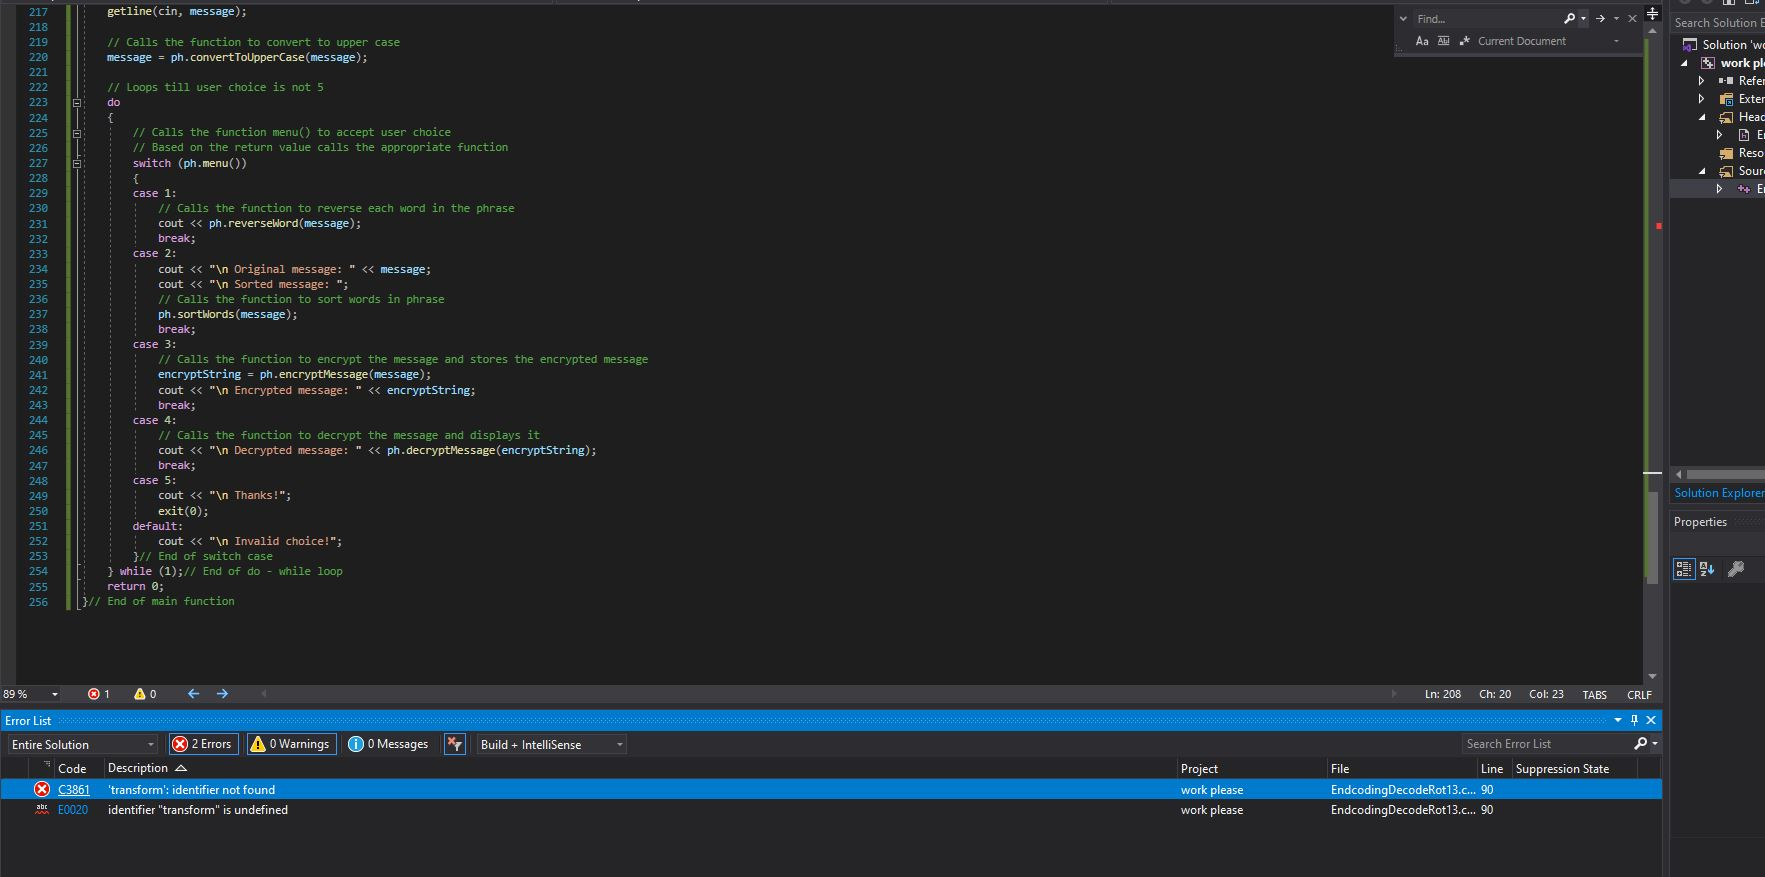The width and height of the screenshot is (1765, 877).
Task: Expand the External Dependencies node
Action: [x=1702, y=99]
